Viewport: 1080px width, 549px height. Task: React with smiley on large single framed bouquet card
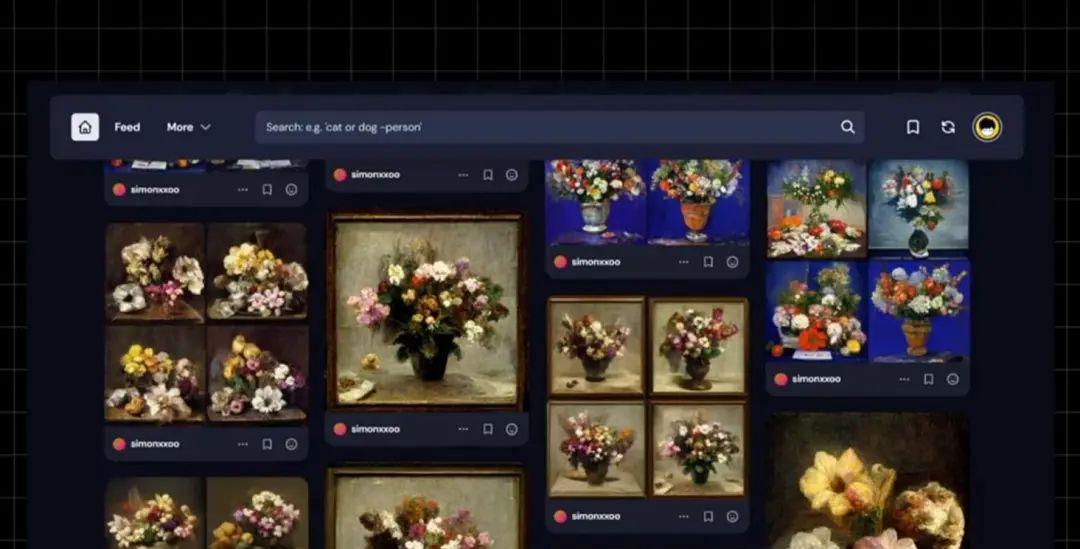[x=512, y=429]
